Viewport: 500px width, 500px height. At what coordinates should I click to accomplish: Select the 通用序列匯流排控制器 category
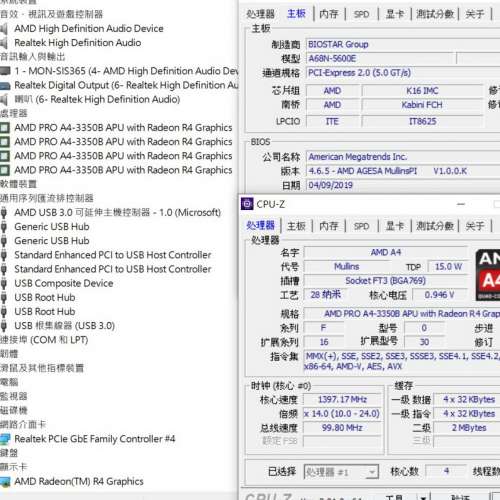47,198
